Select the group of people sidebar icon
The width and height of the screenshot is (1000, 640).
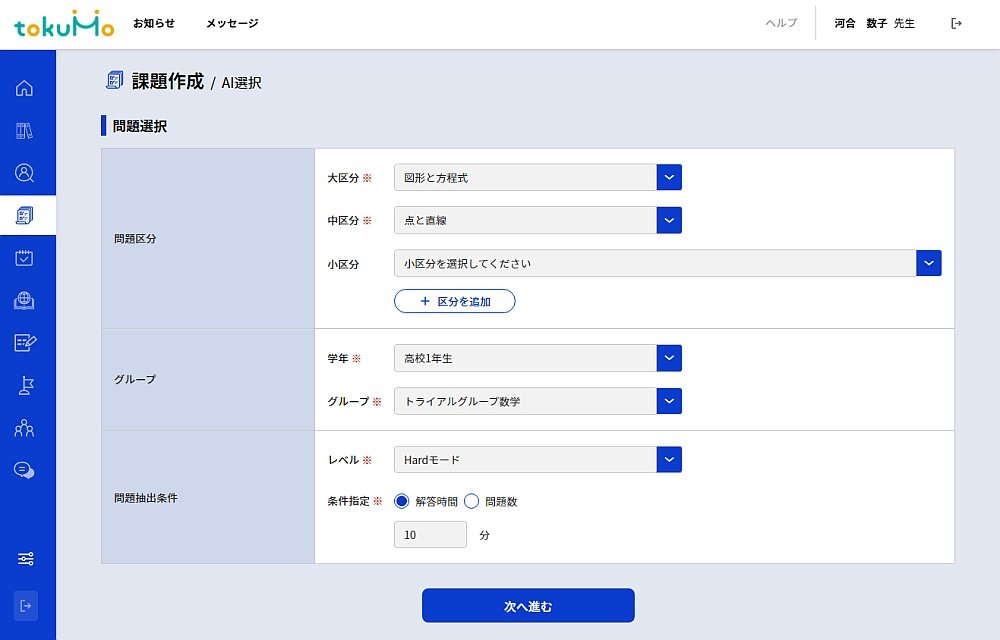click(26, 427)
